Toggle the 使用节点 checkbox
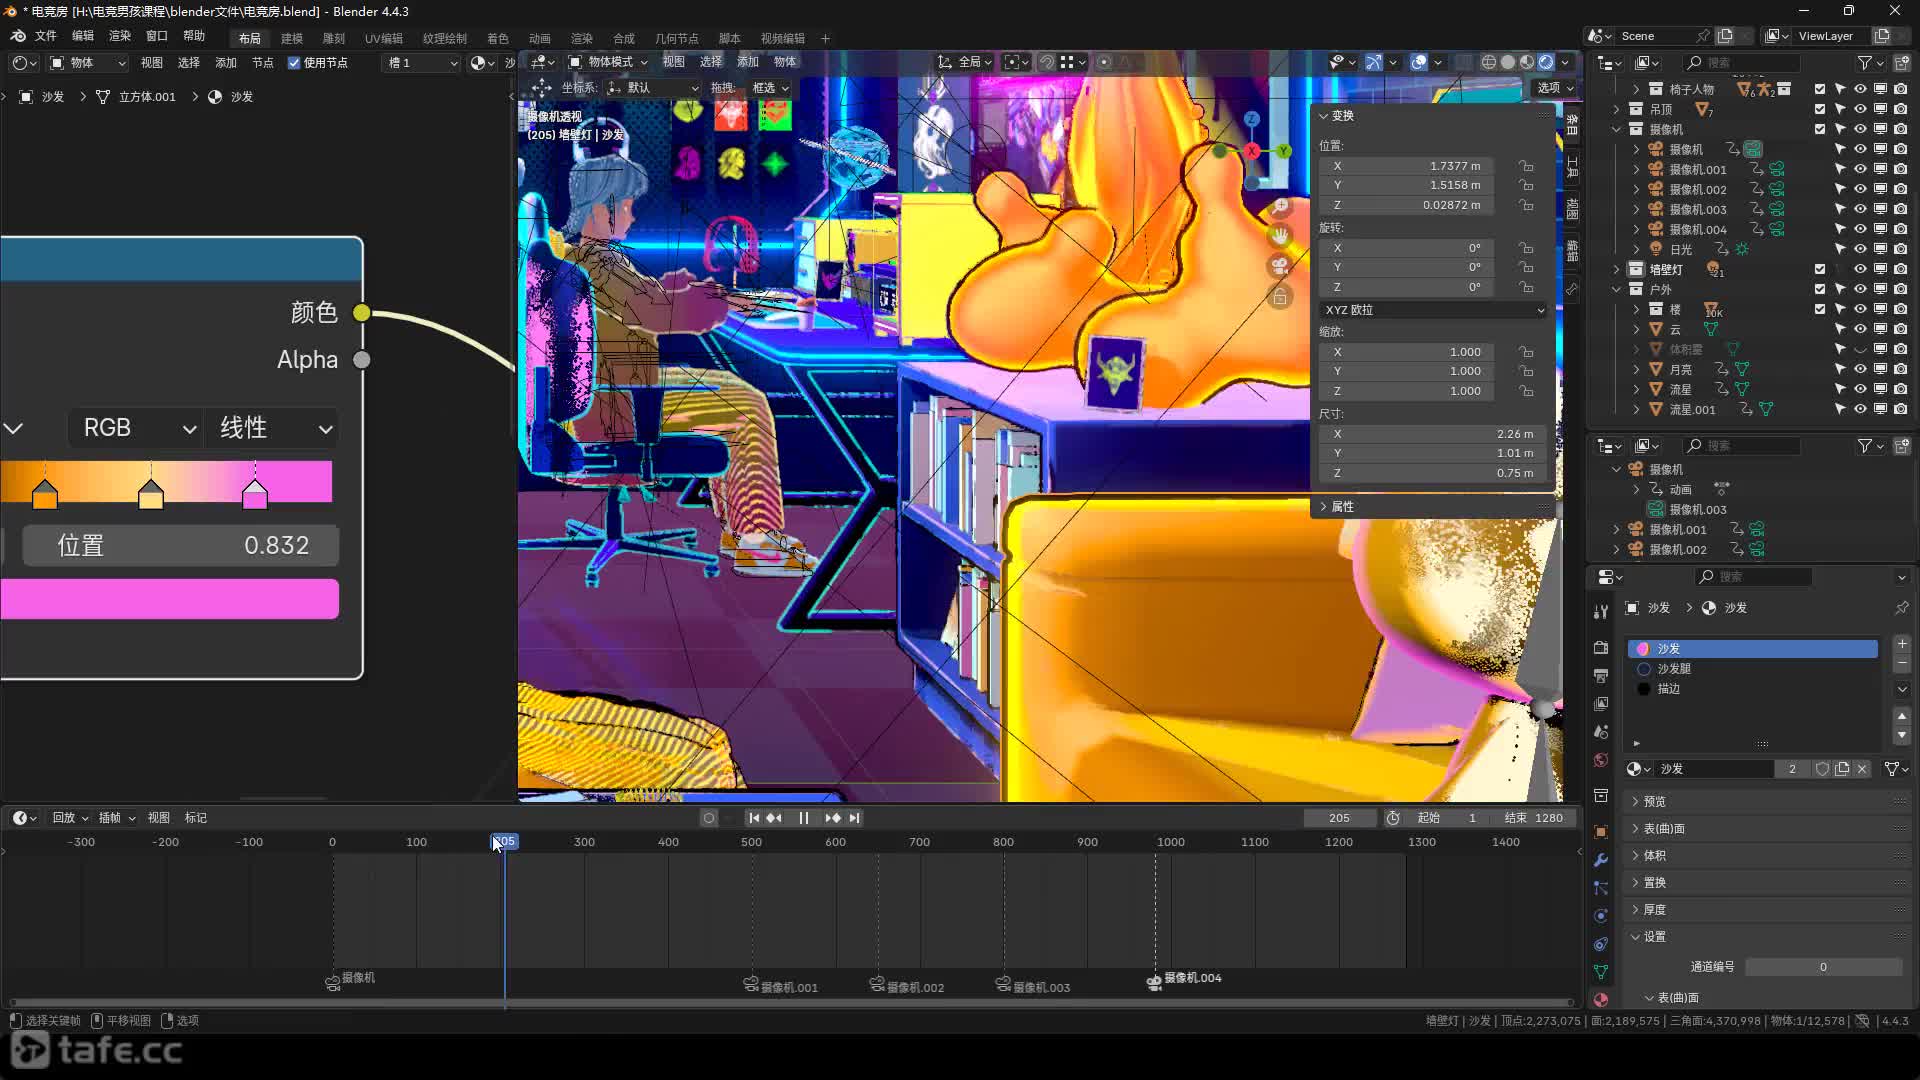The image size is (1920, 1080). coord(294,62)
